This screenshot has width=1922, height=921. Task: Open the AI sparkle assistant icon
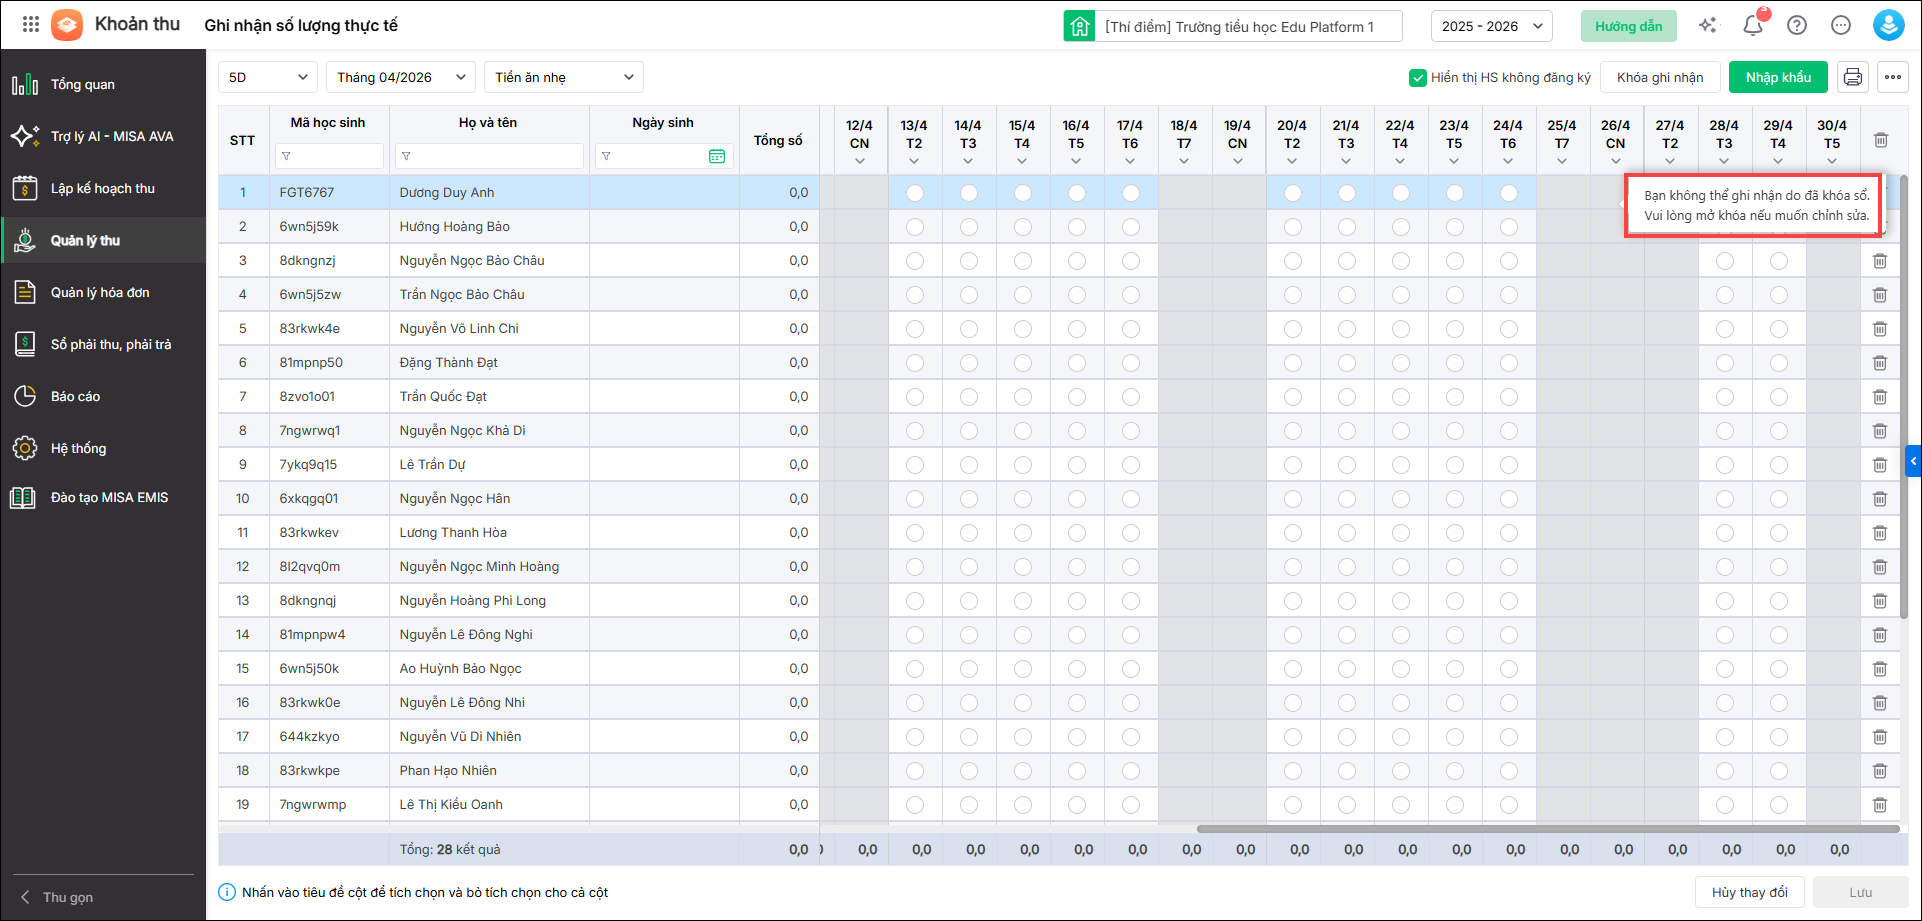point(1708,26)
